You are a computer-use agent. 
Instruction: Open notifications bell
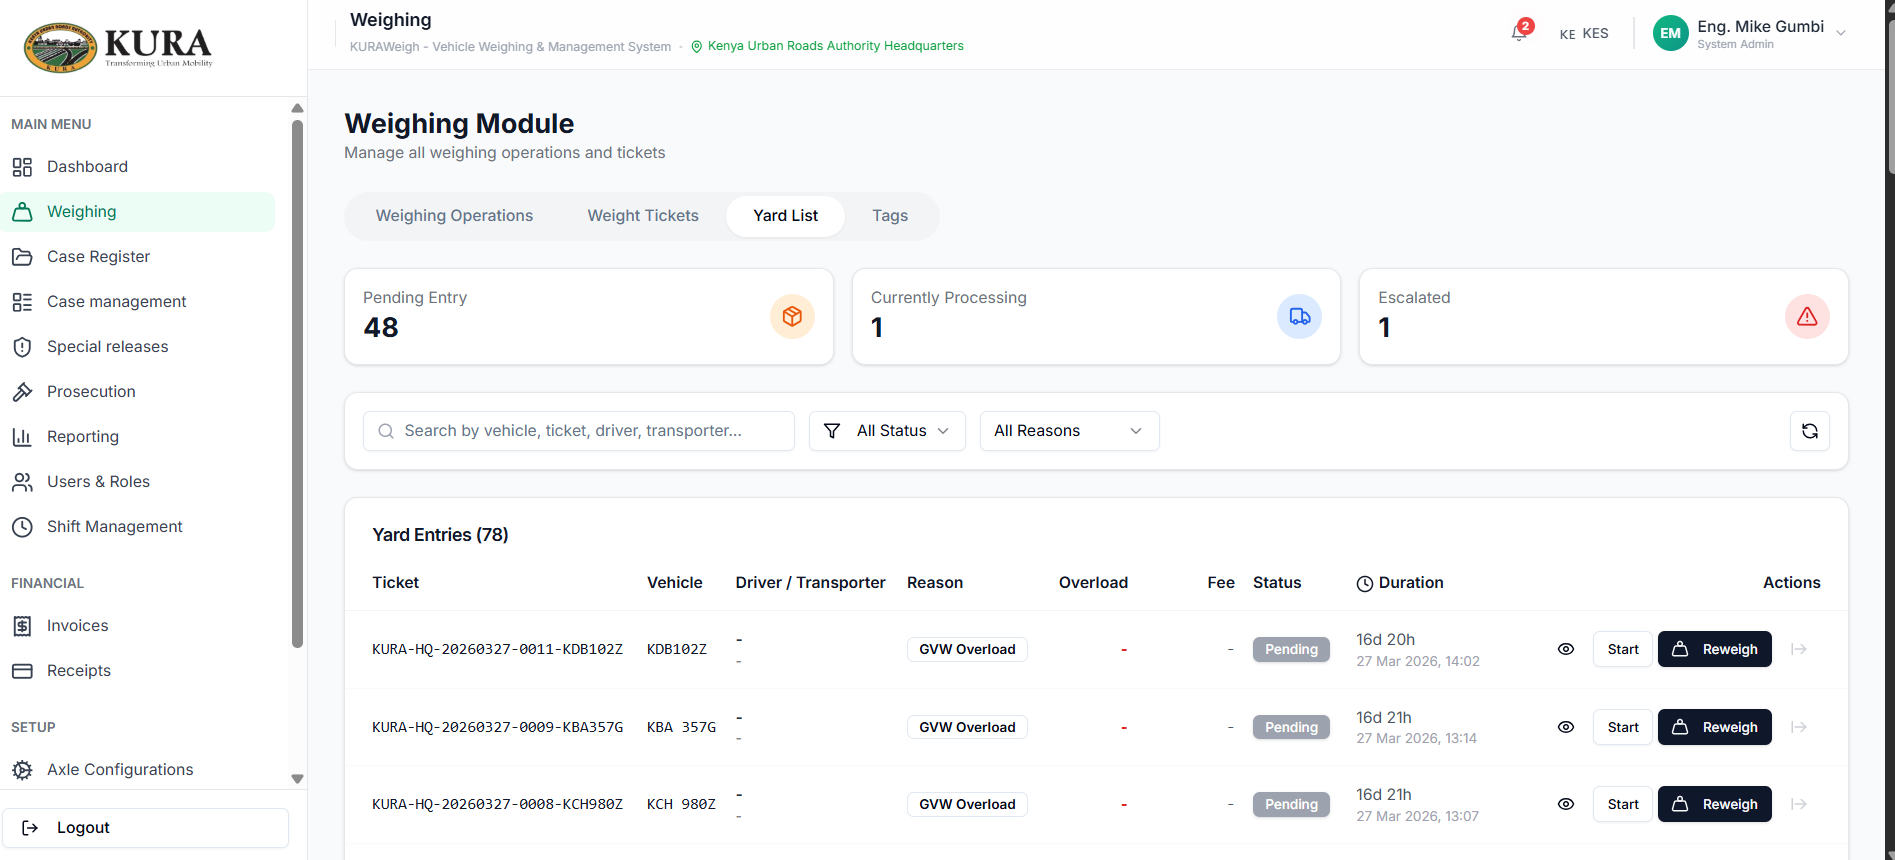[x=1519, y=32]
